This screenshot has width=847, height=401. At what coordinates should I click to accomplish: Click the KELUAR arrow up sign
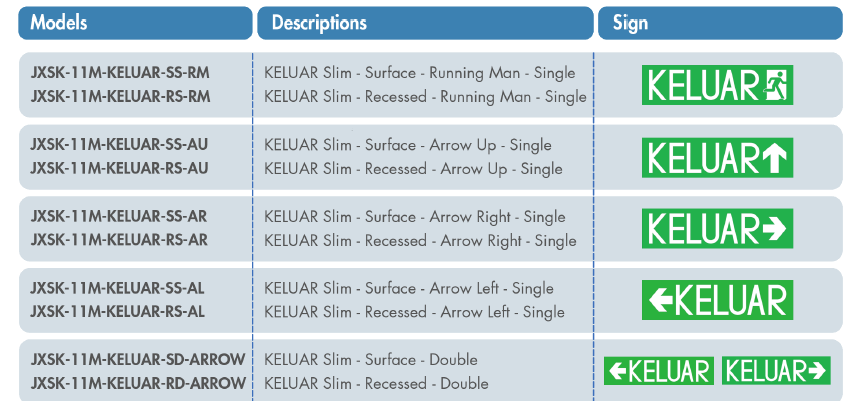(x=717, y=157)
